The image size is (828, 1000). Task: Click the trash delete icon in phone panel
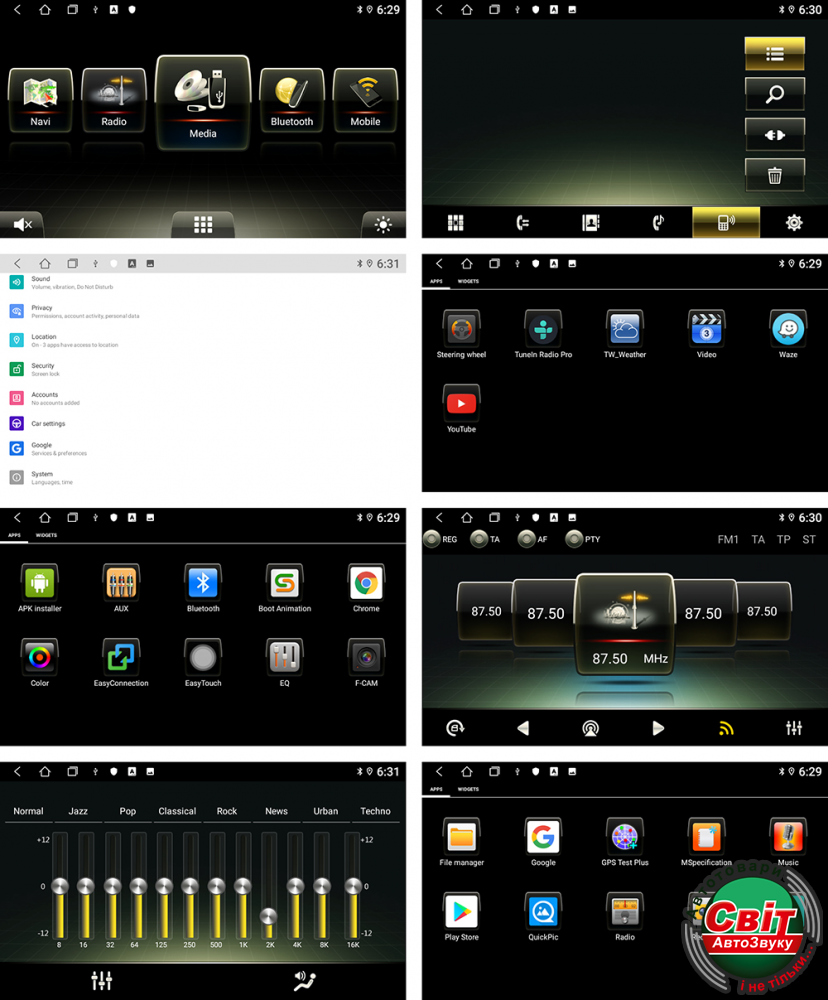tap(774, 175)
